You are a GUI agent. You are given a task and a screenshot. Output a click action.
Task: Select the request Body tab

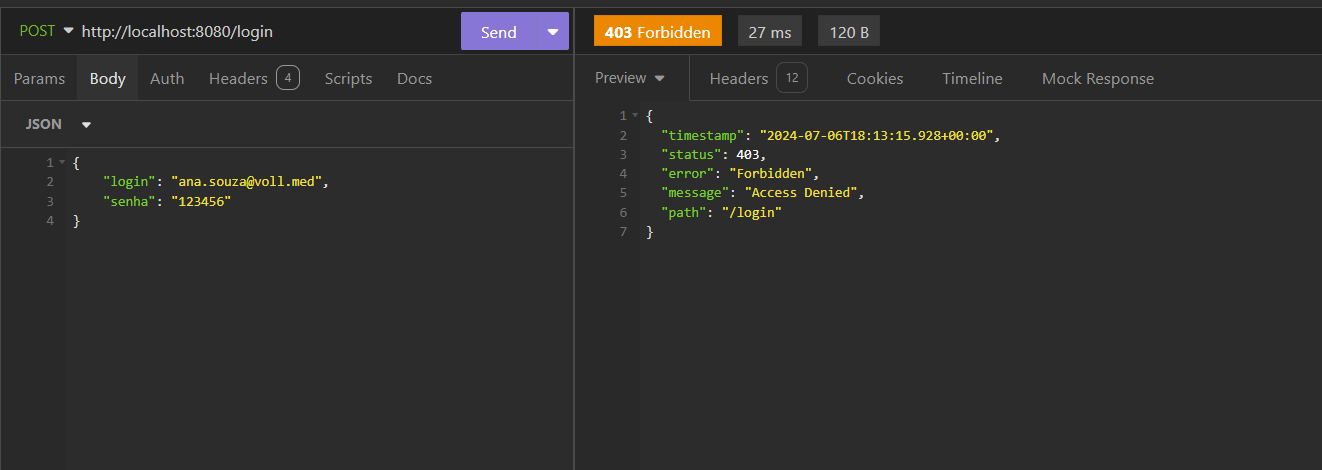[x=107, y=78]
